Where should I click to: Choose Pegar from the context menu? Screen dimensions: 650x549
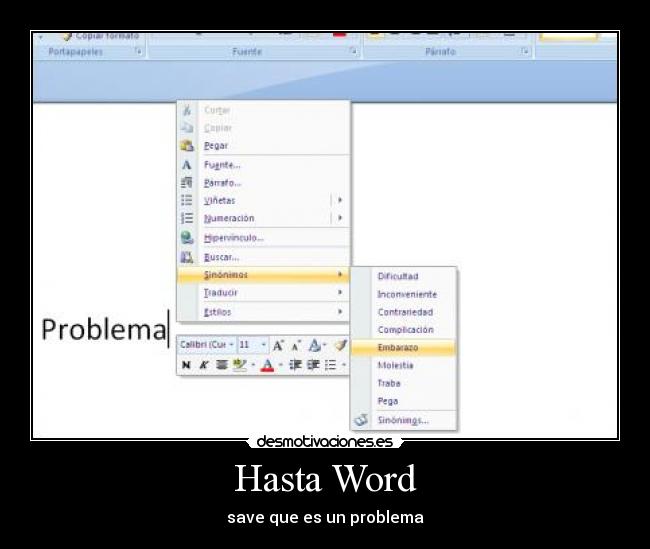pos(216,146)
